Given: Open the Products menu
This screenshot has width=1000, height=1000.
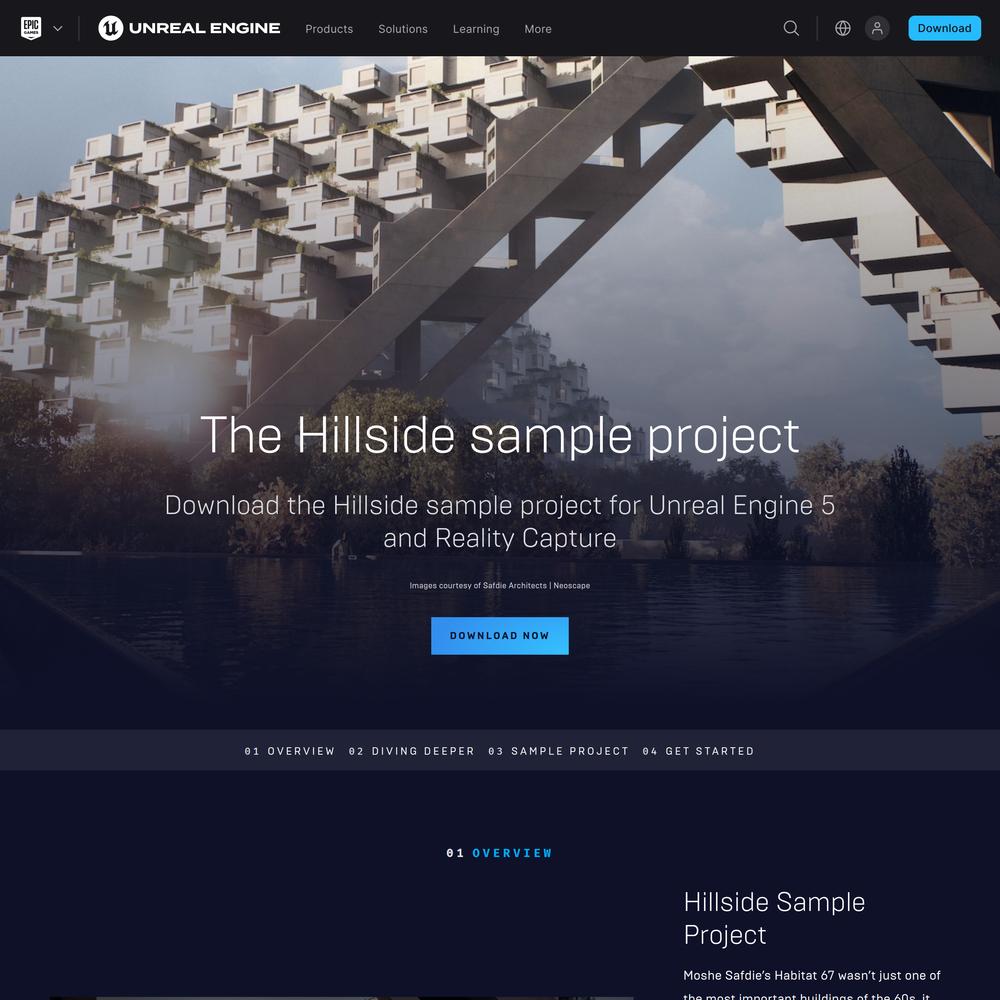Looking at the screenshot, I should [329, 29].
